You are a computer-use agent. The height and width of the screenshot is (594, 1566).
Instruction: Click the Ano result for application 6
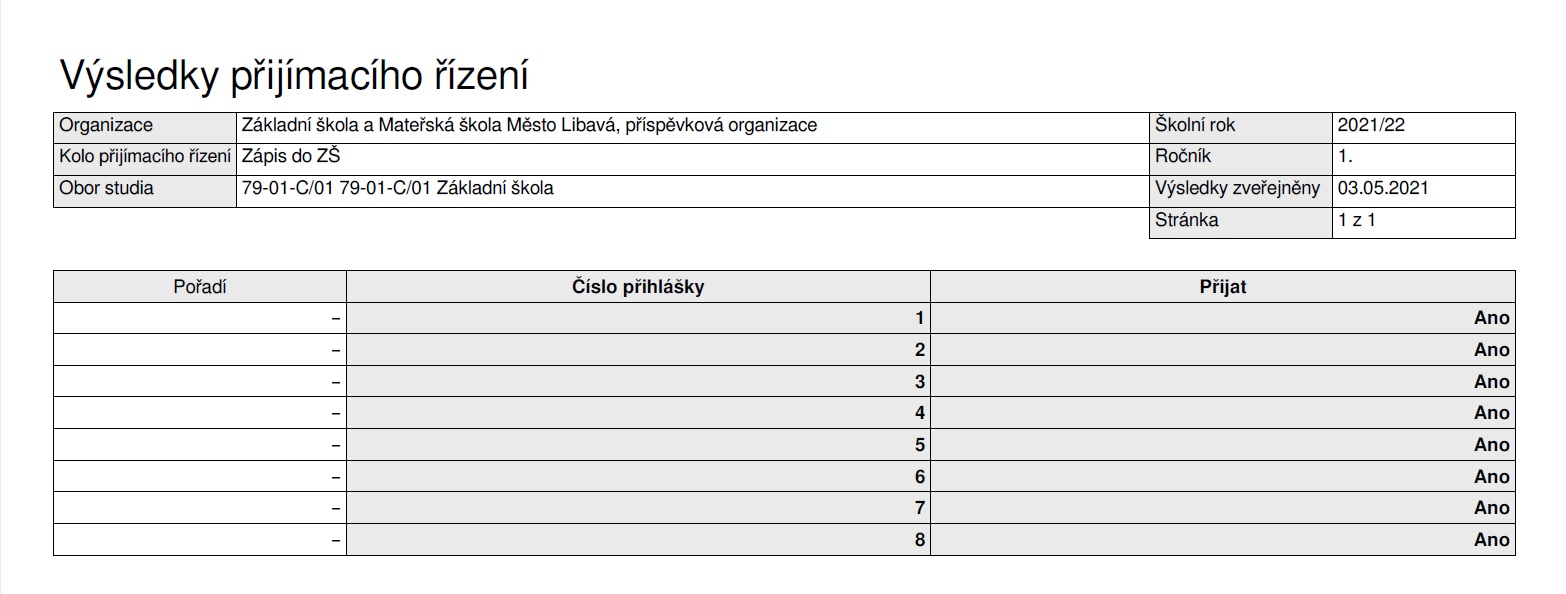1491,476
